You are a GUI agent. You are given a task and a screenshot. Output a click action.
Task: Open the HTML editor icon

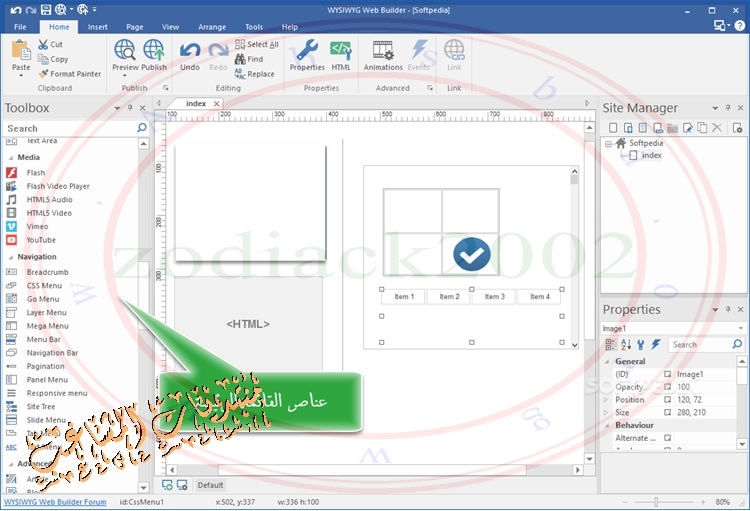pos(341,50)
